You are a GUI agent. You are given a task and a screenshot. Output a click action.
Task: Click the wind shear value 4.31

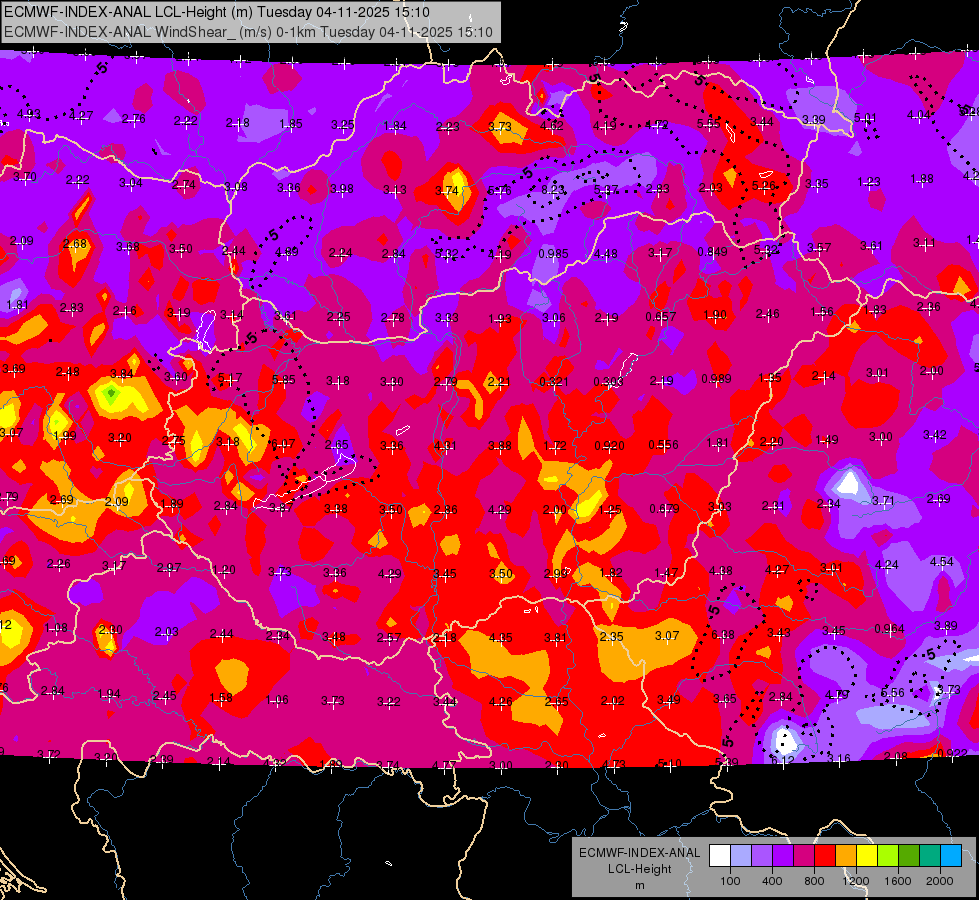tap(445, 446)
